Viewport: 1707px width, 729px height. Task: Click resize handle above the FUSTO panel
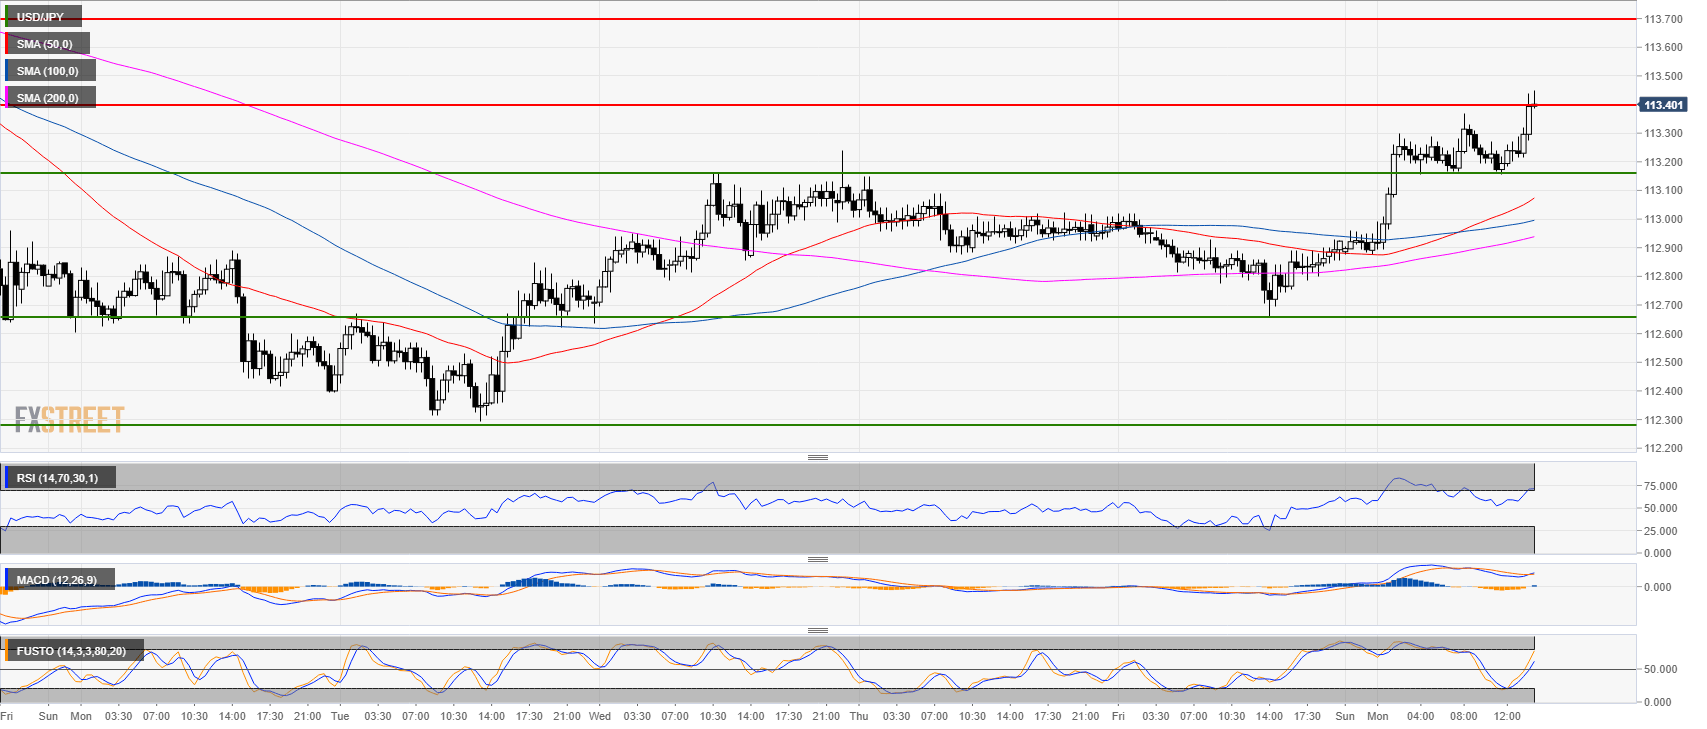[x=817, y=630]
